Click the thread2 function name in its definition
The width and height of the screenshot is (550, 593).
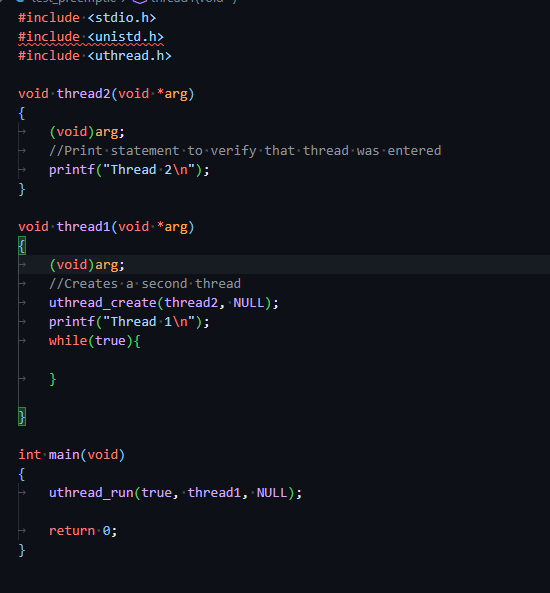pyautogui.click(x=83, y=94)
